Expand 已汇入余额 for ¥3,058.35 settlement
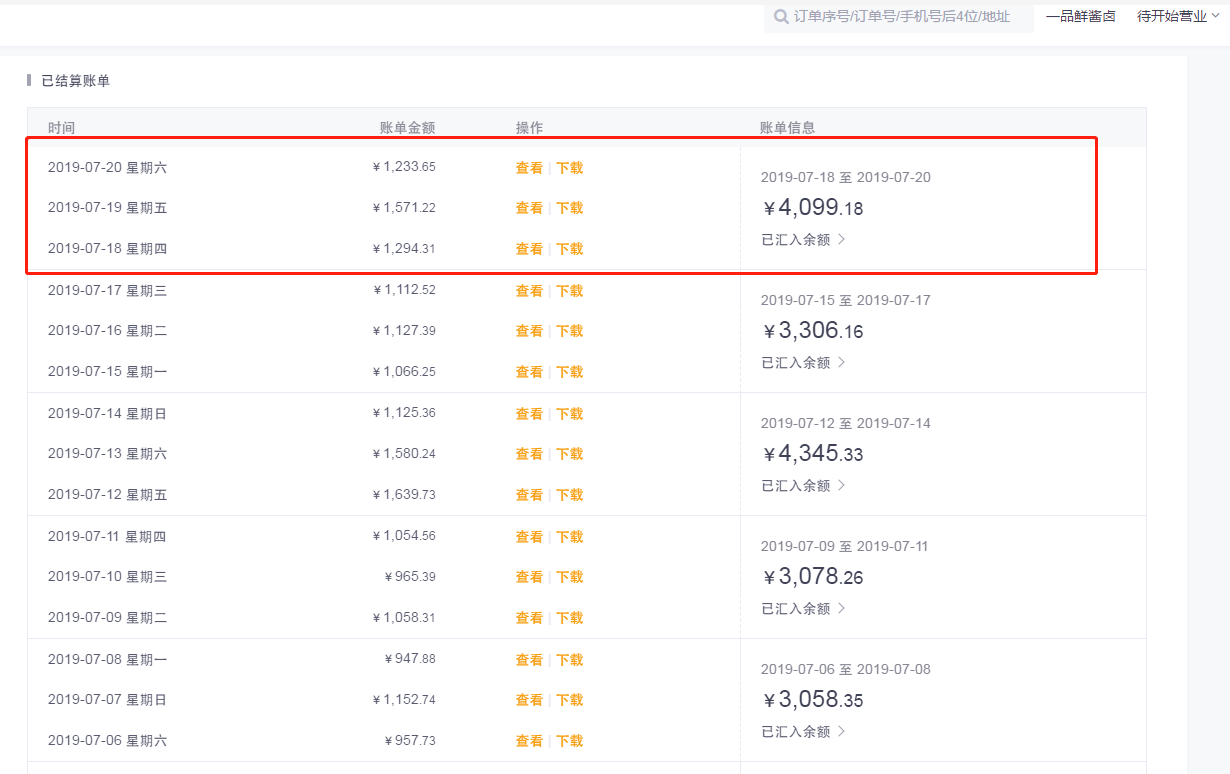This screenshot has height=774, width=1230. [804, 732]
